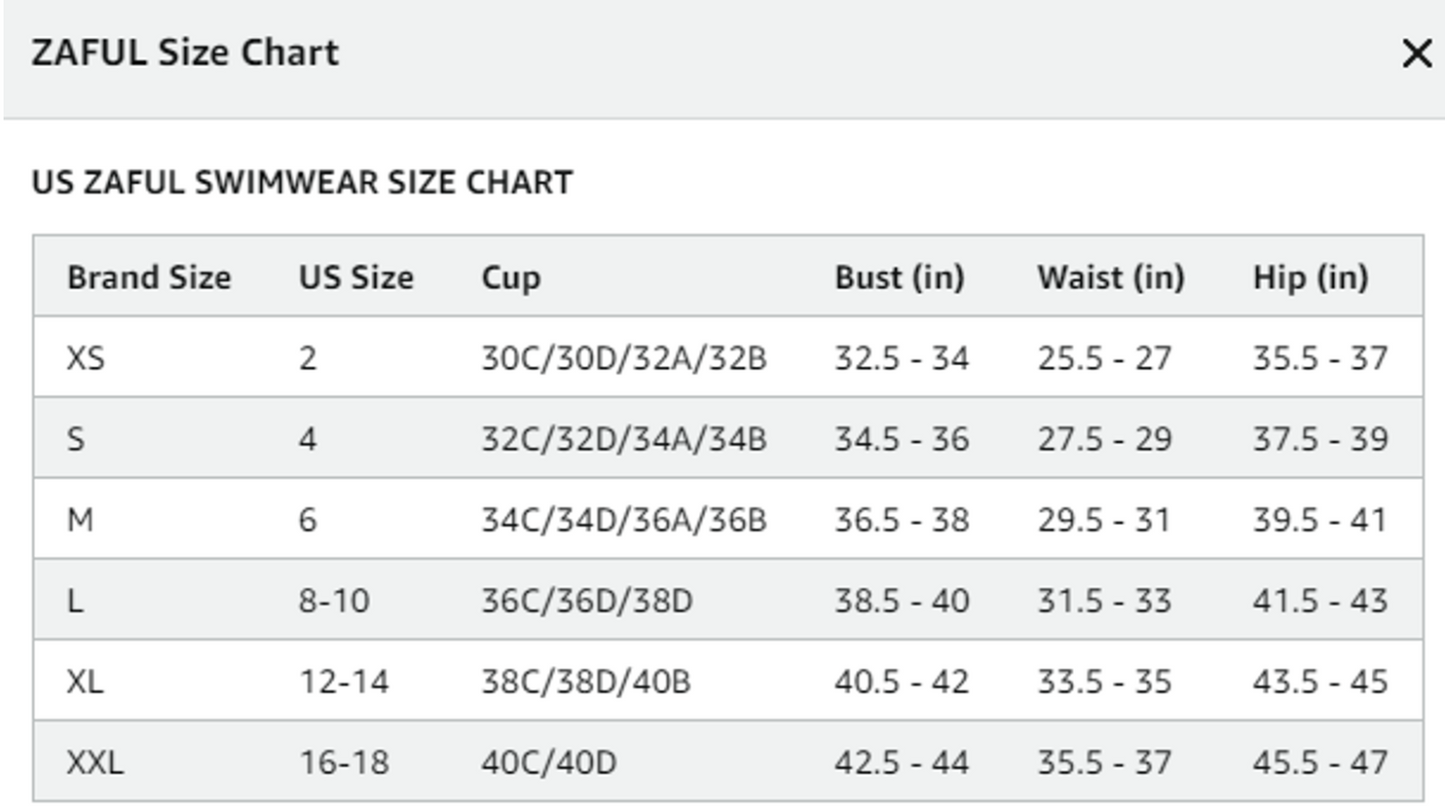Click the US ZAFUL SWIMWEAR SIZE CHART heading
The image size is (1445, 806).
click(302, 183)
